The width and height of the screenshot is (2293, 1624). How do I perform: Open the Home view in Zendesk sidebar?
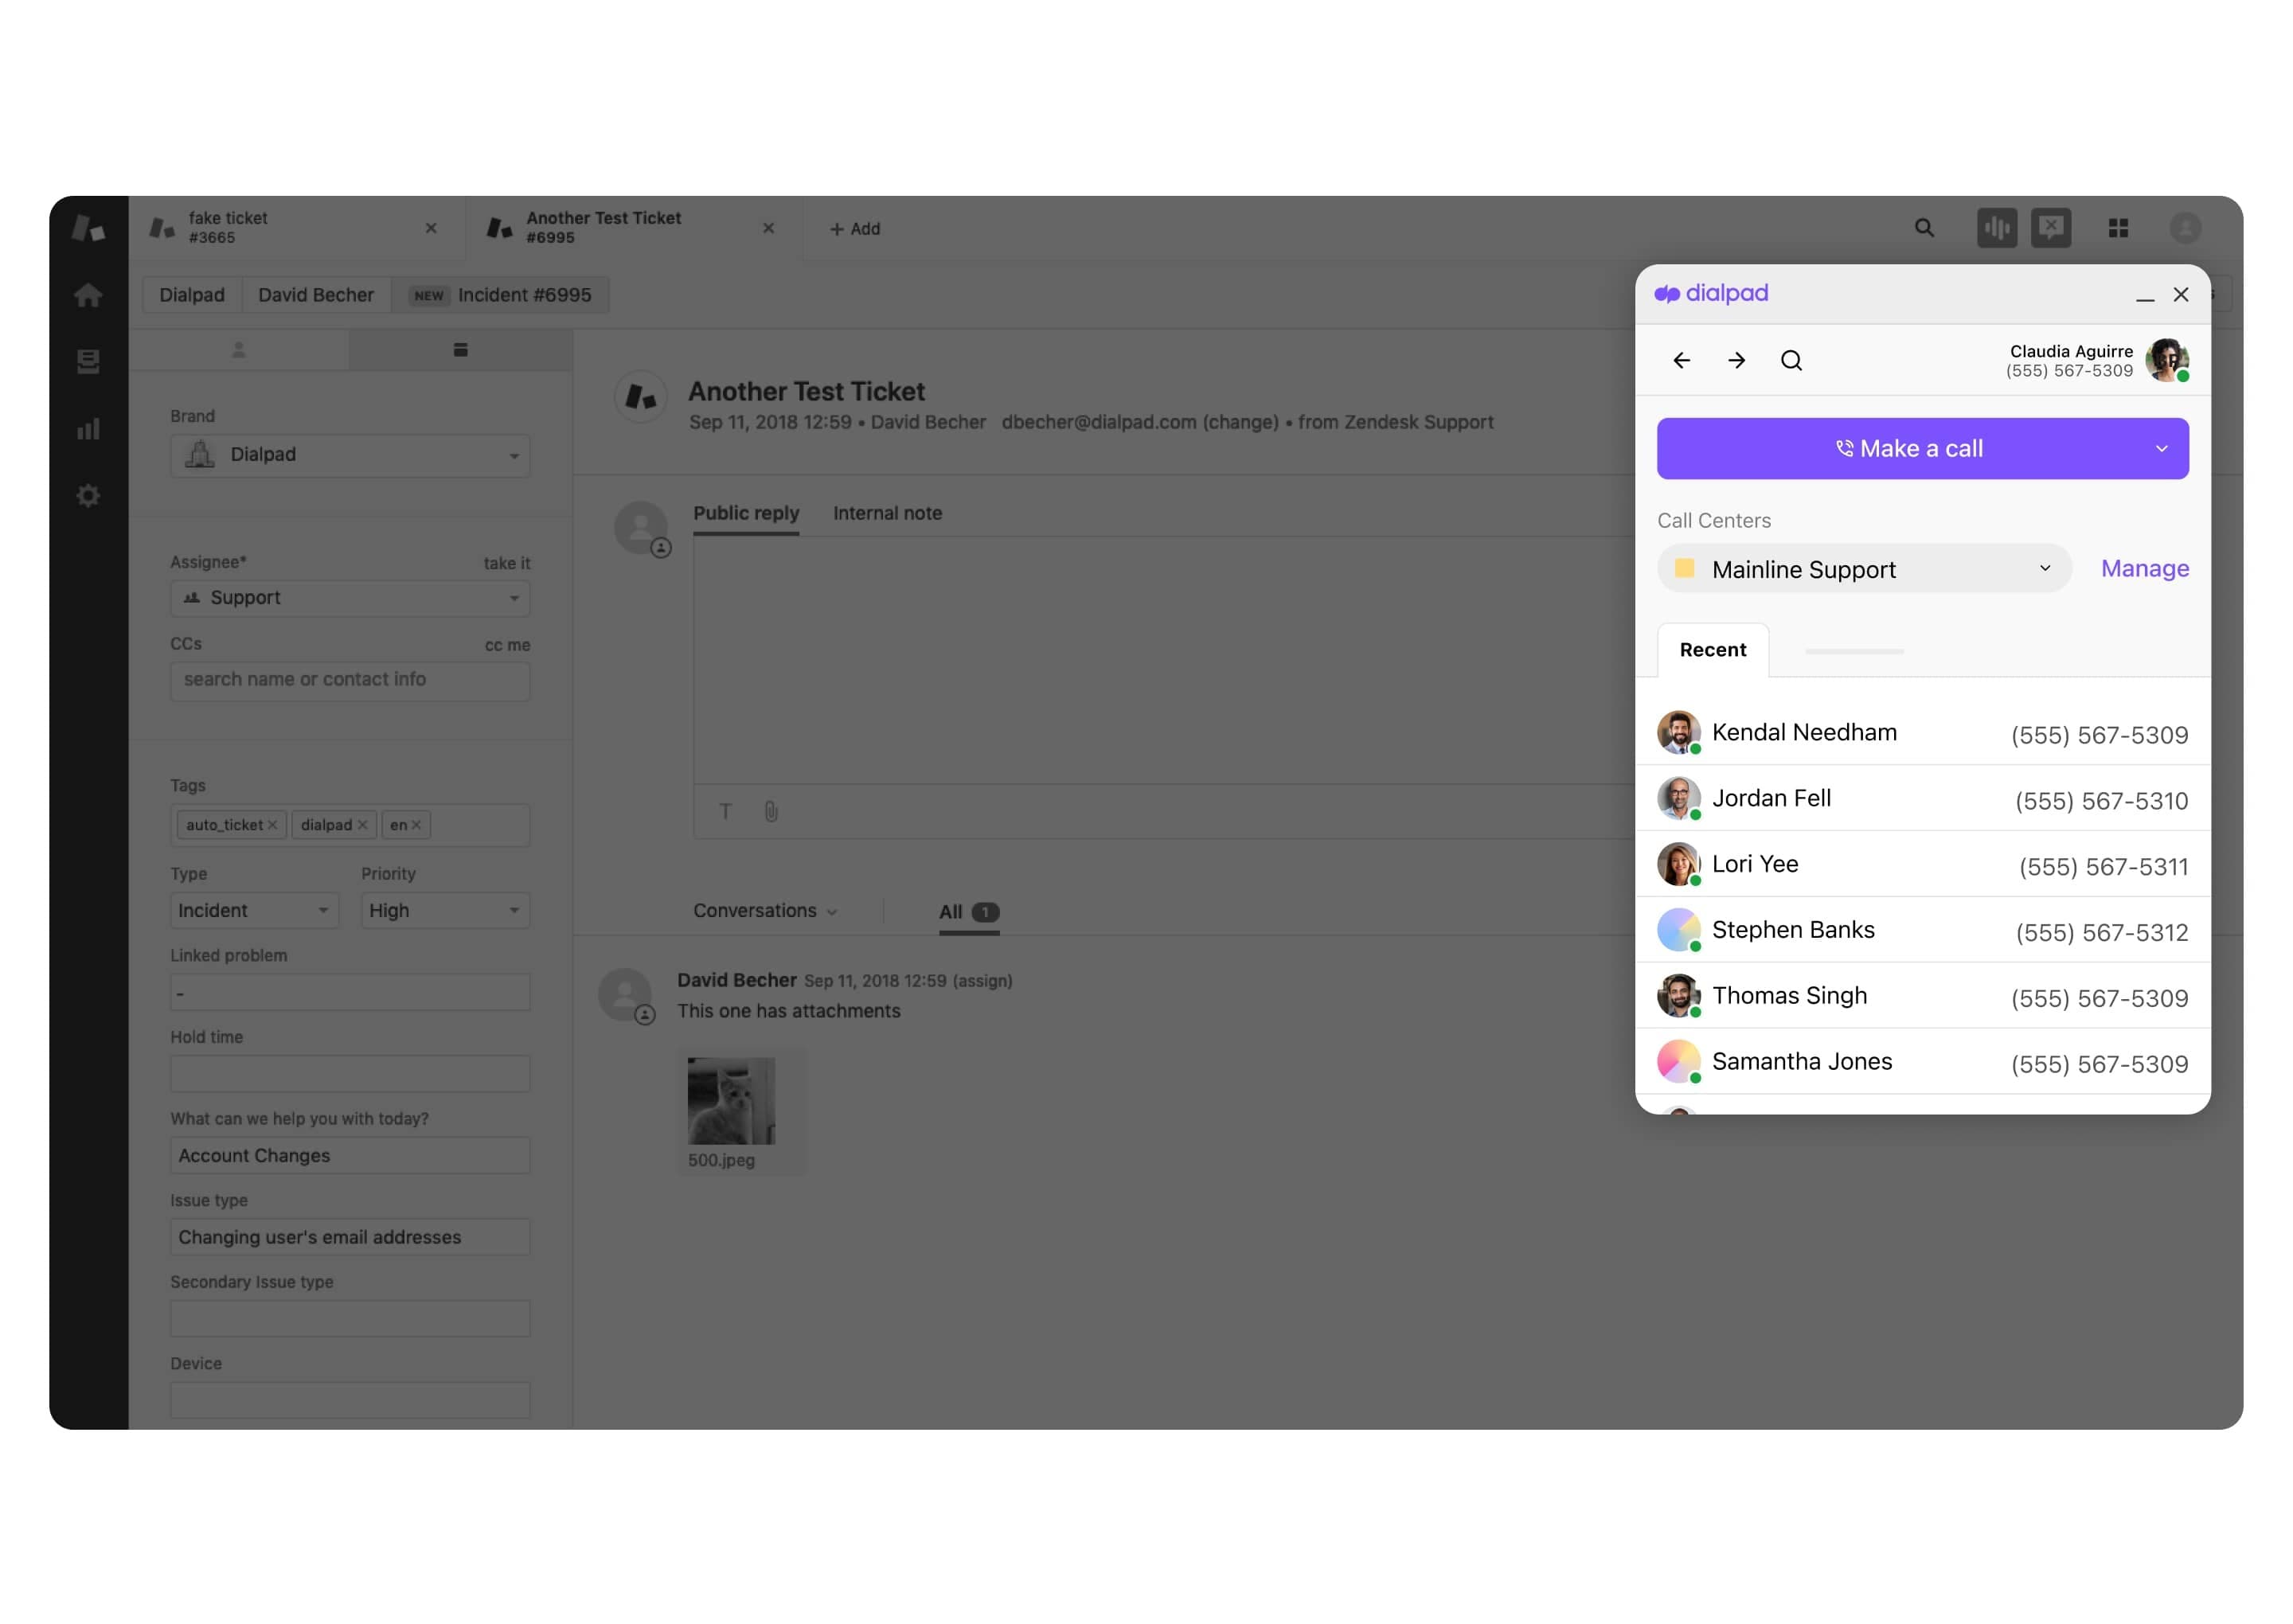[88, 295]
